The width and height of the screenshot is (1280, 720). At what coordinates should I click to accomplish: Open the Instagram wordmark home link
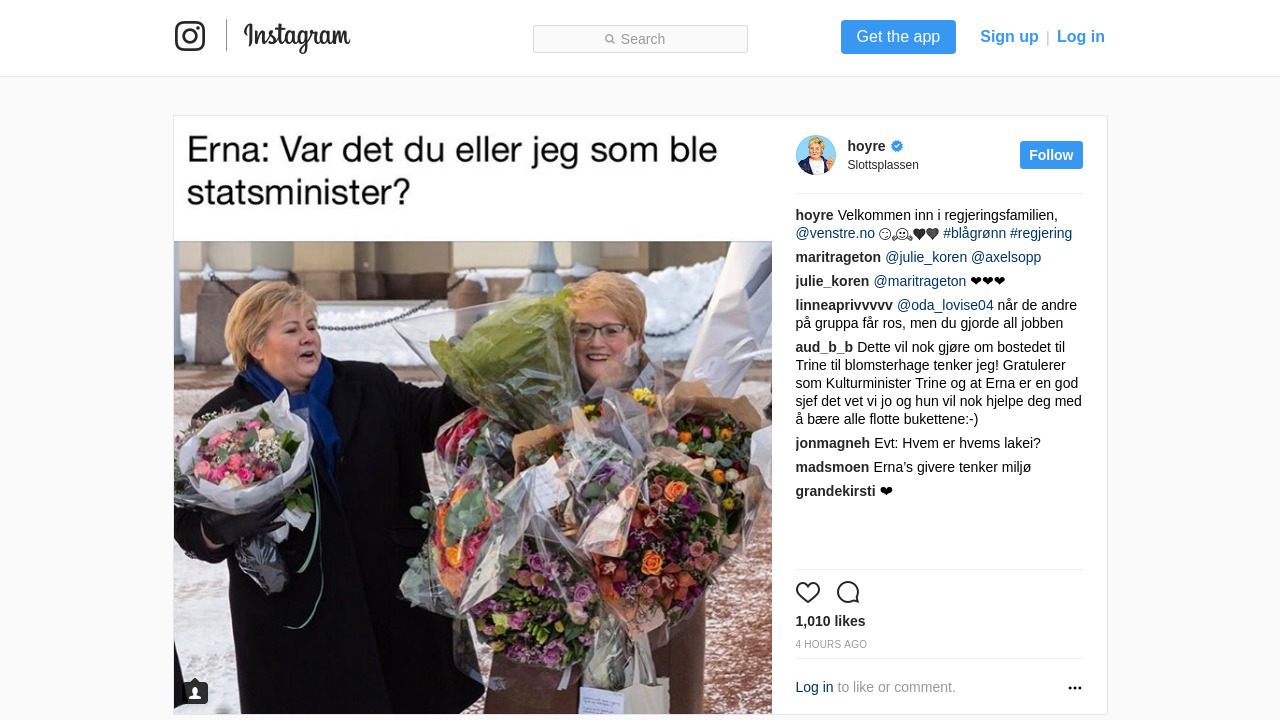point(297,37)
